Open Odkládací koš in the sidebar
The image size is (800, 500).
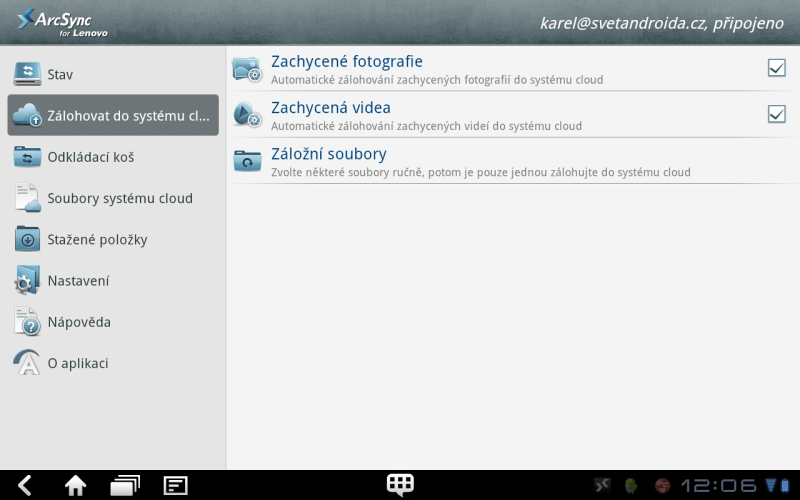tap(113, 157)
